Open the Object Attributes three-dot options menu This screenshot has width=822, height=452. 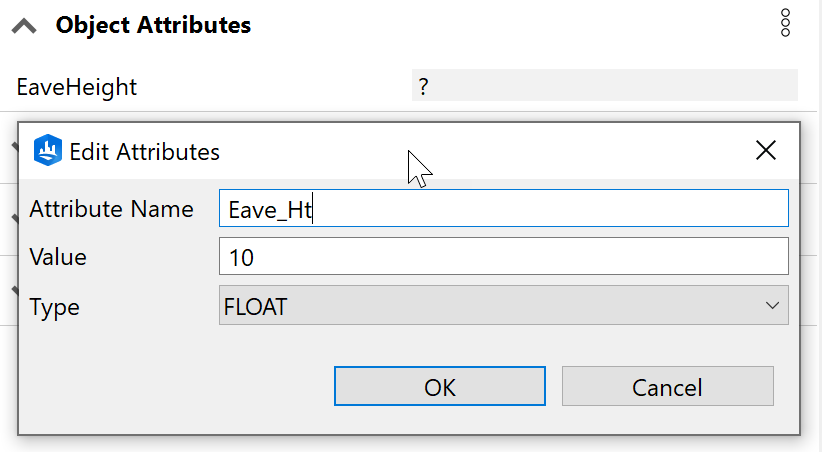coord(786,23)
